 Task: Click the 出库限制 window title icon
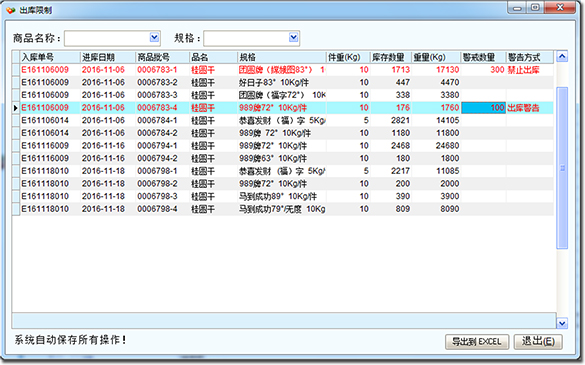pyautogui.click(x=11, y=10)
